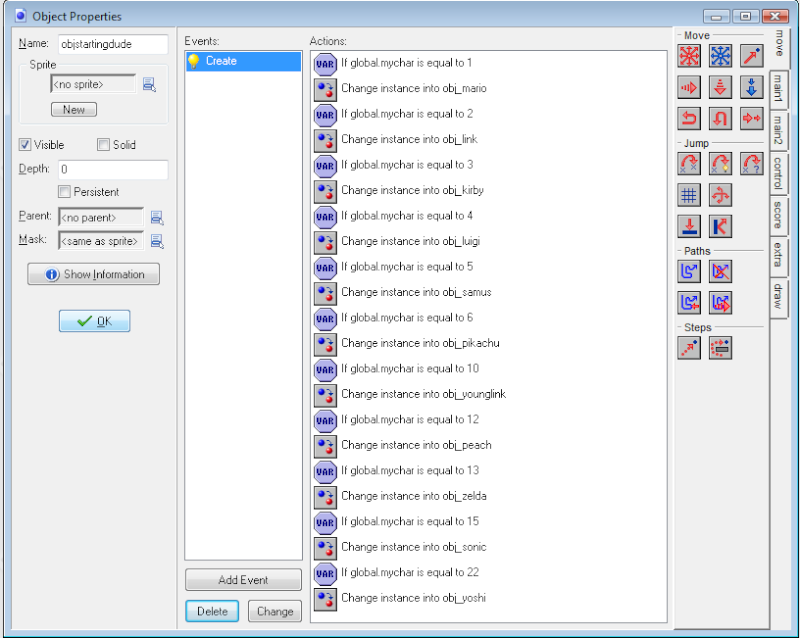
Task: Click the Change event button
Action: point(275,611)
